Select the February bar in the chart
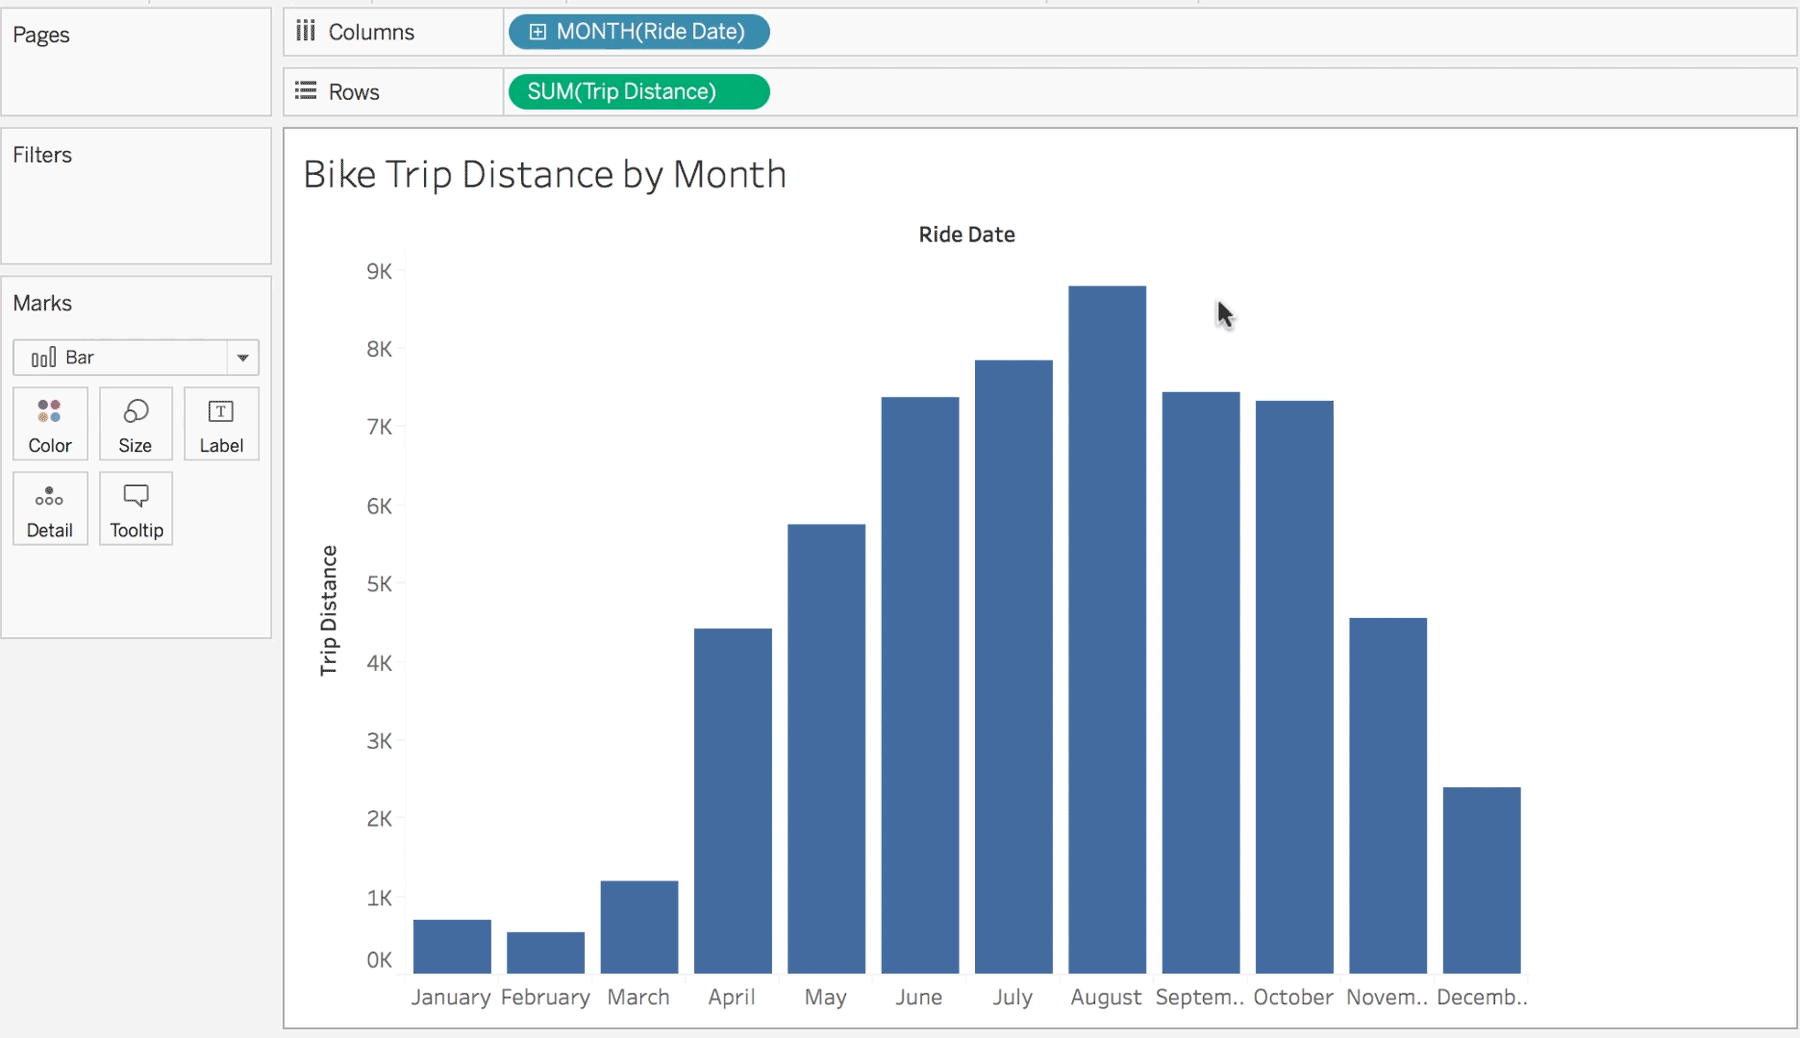Viewport: 1800px width, 1038px height. 546,950
